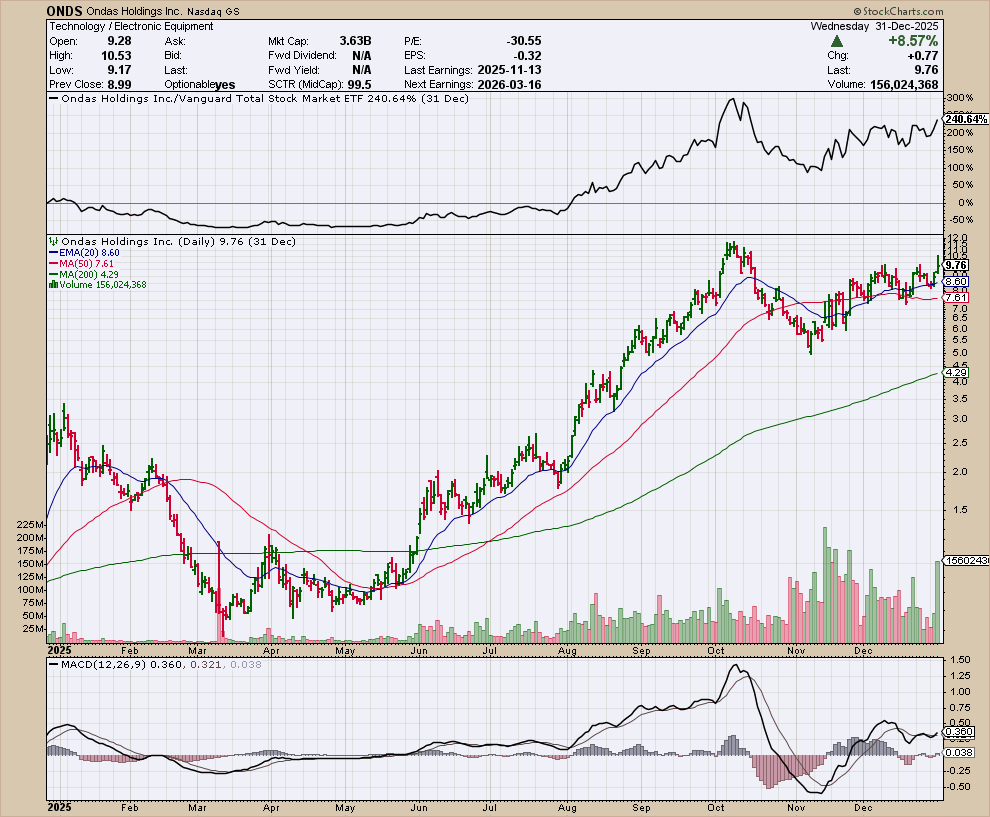Click the +8.57% percent change
The height and width of the screenshot is (817, 990).
(x=913, y=41)
